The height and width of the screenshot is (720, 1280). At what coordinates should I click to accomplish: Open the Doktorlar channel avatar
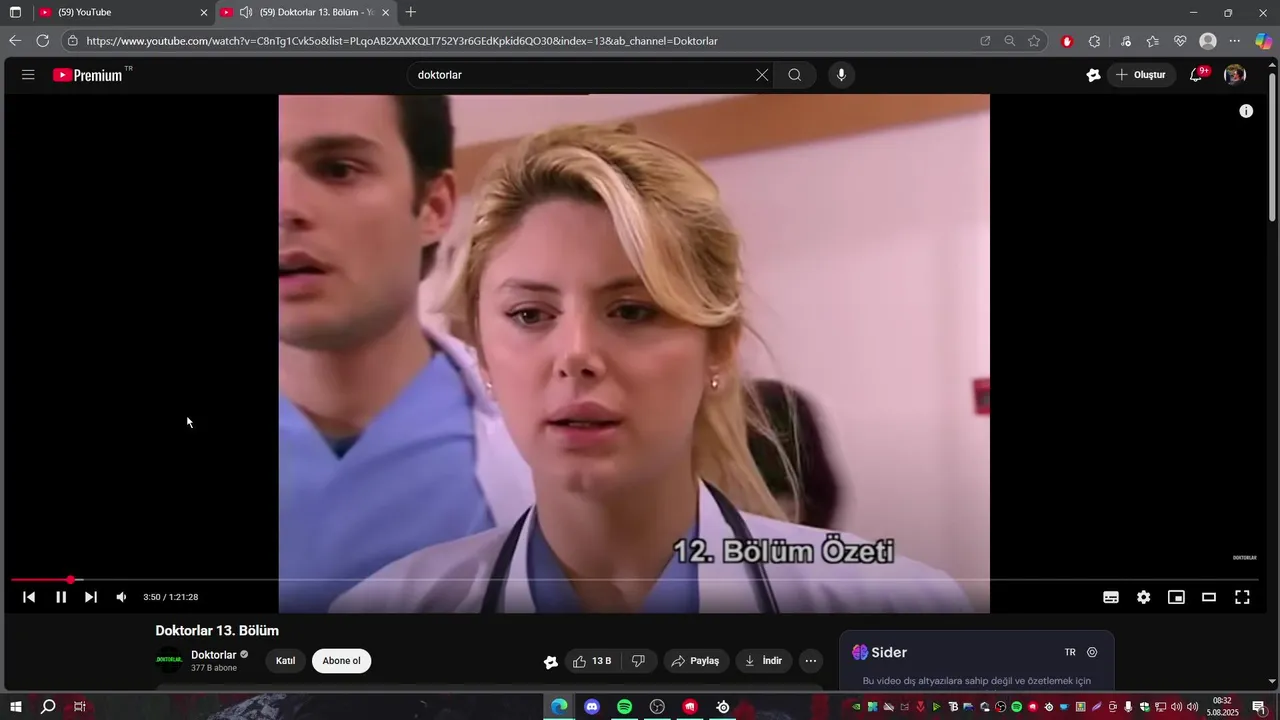[169, 660]
